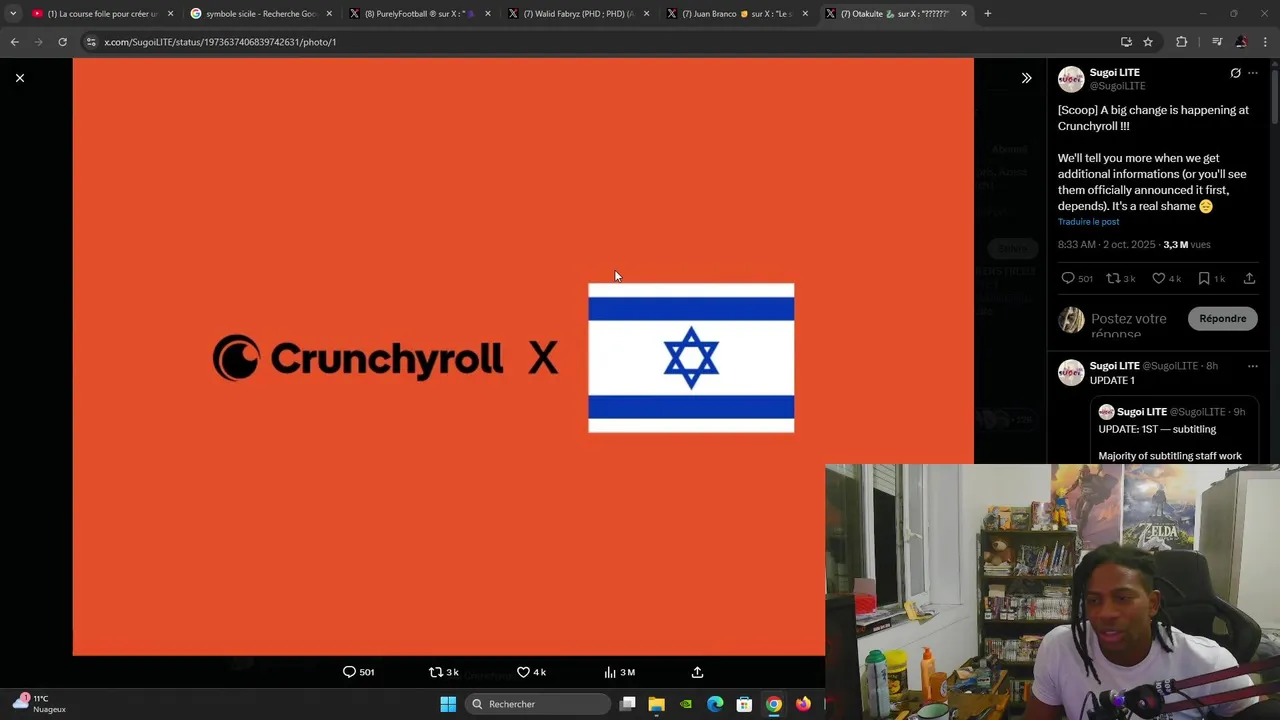The image size is (1280, 720).
Task: Go back in browser
Action: pyautogui.click(x=14, y=42)
